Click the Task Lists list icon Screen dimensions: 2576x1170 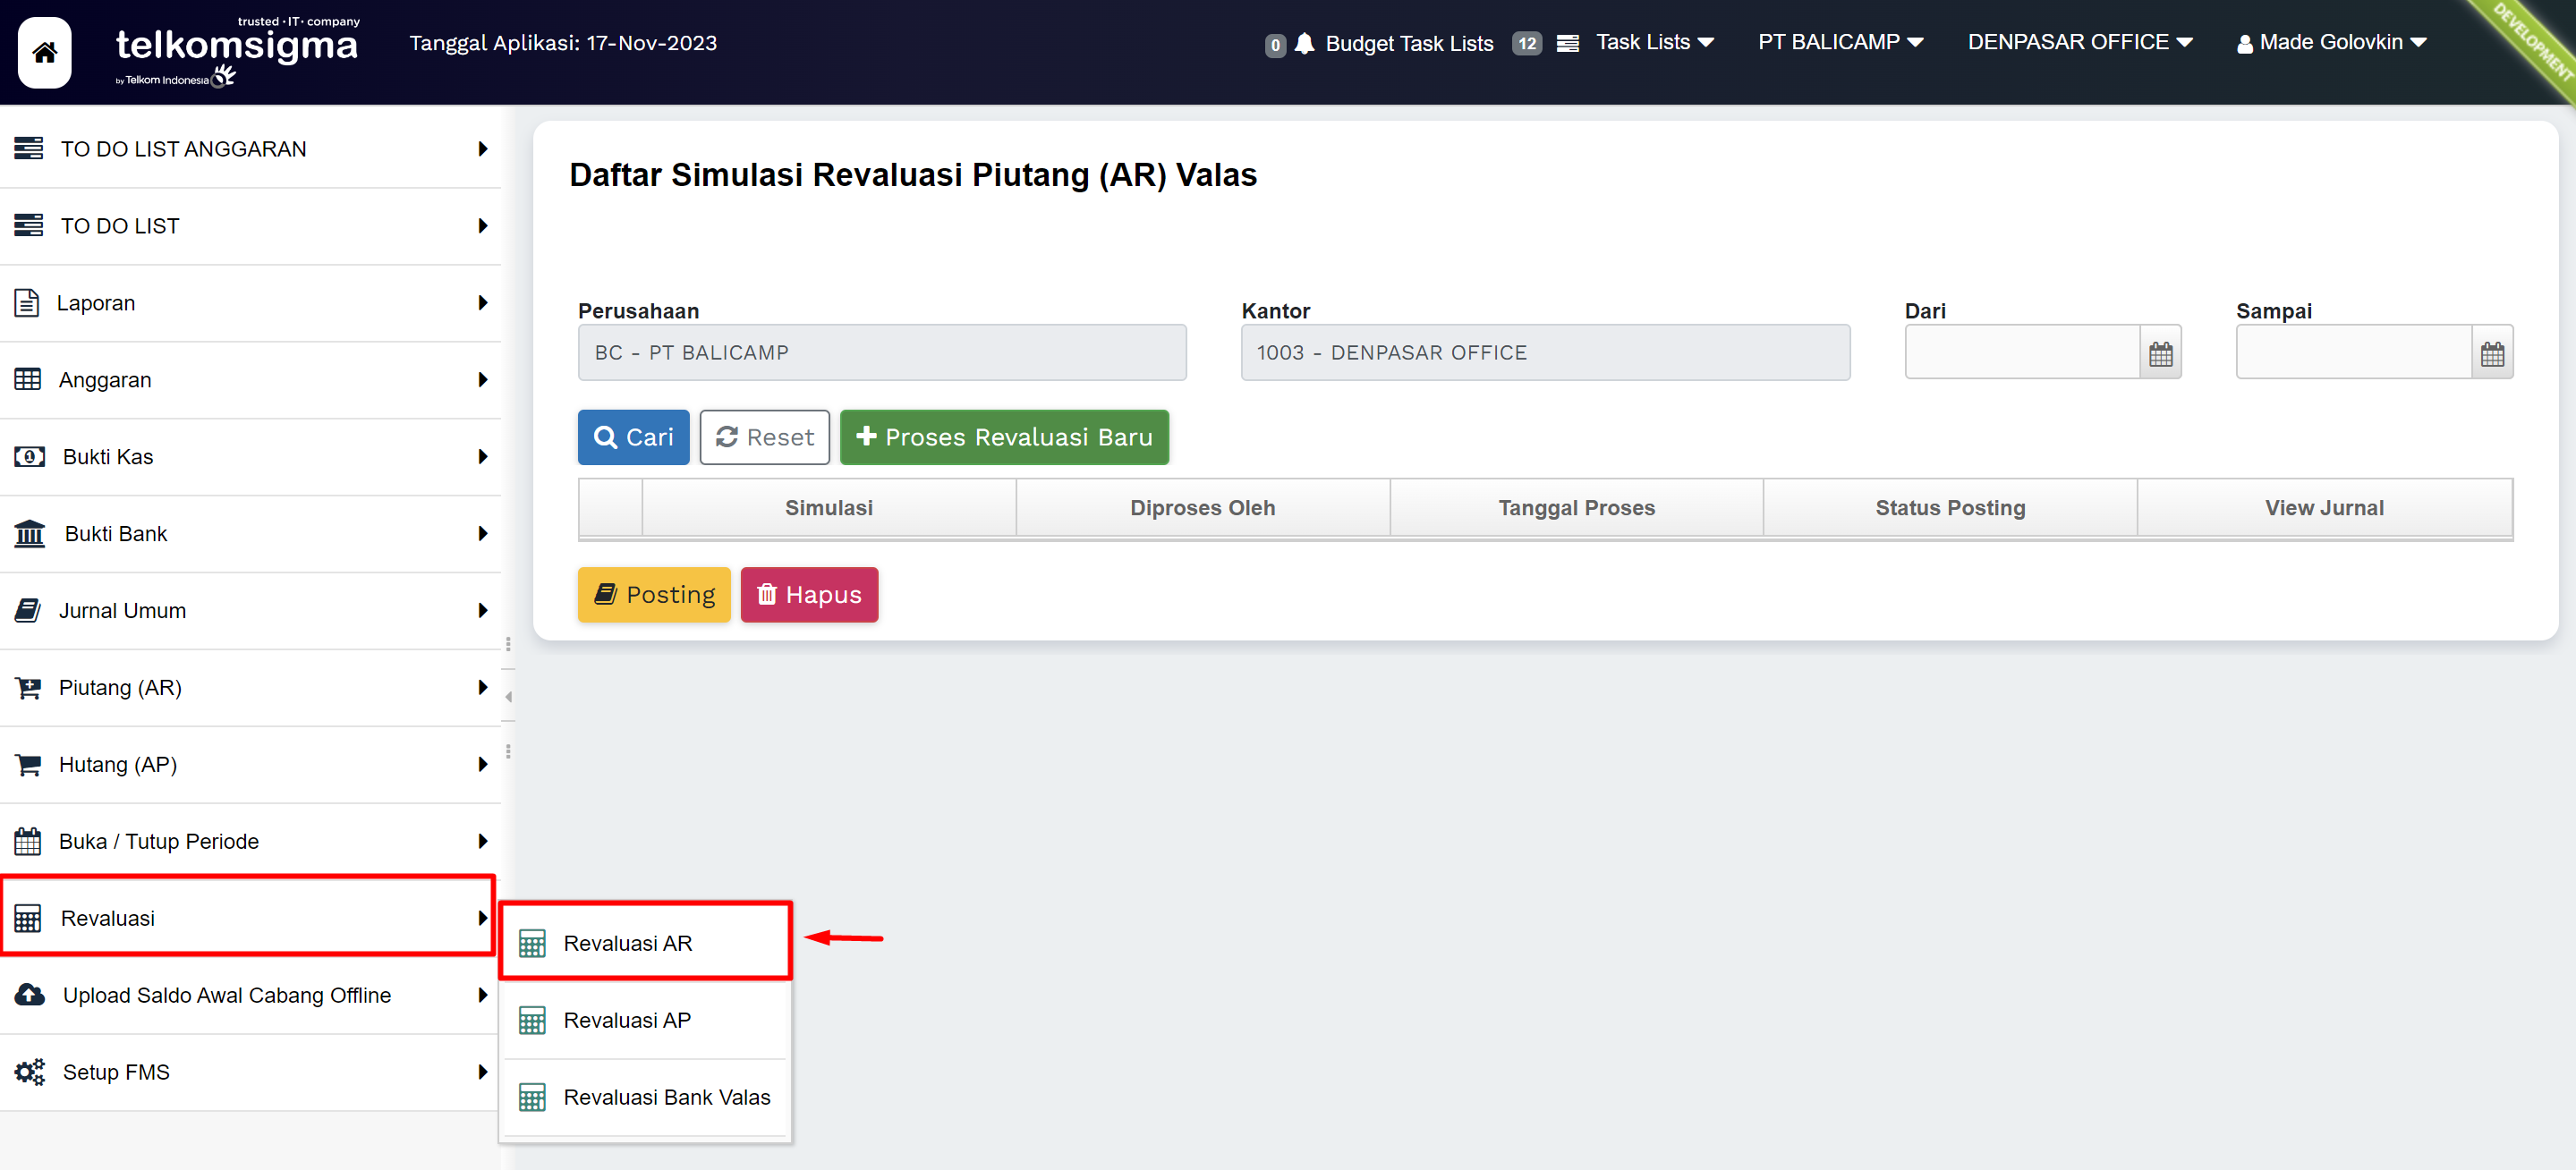click(x=1567, y=43)
